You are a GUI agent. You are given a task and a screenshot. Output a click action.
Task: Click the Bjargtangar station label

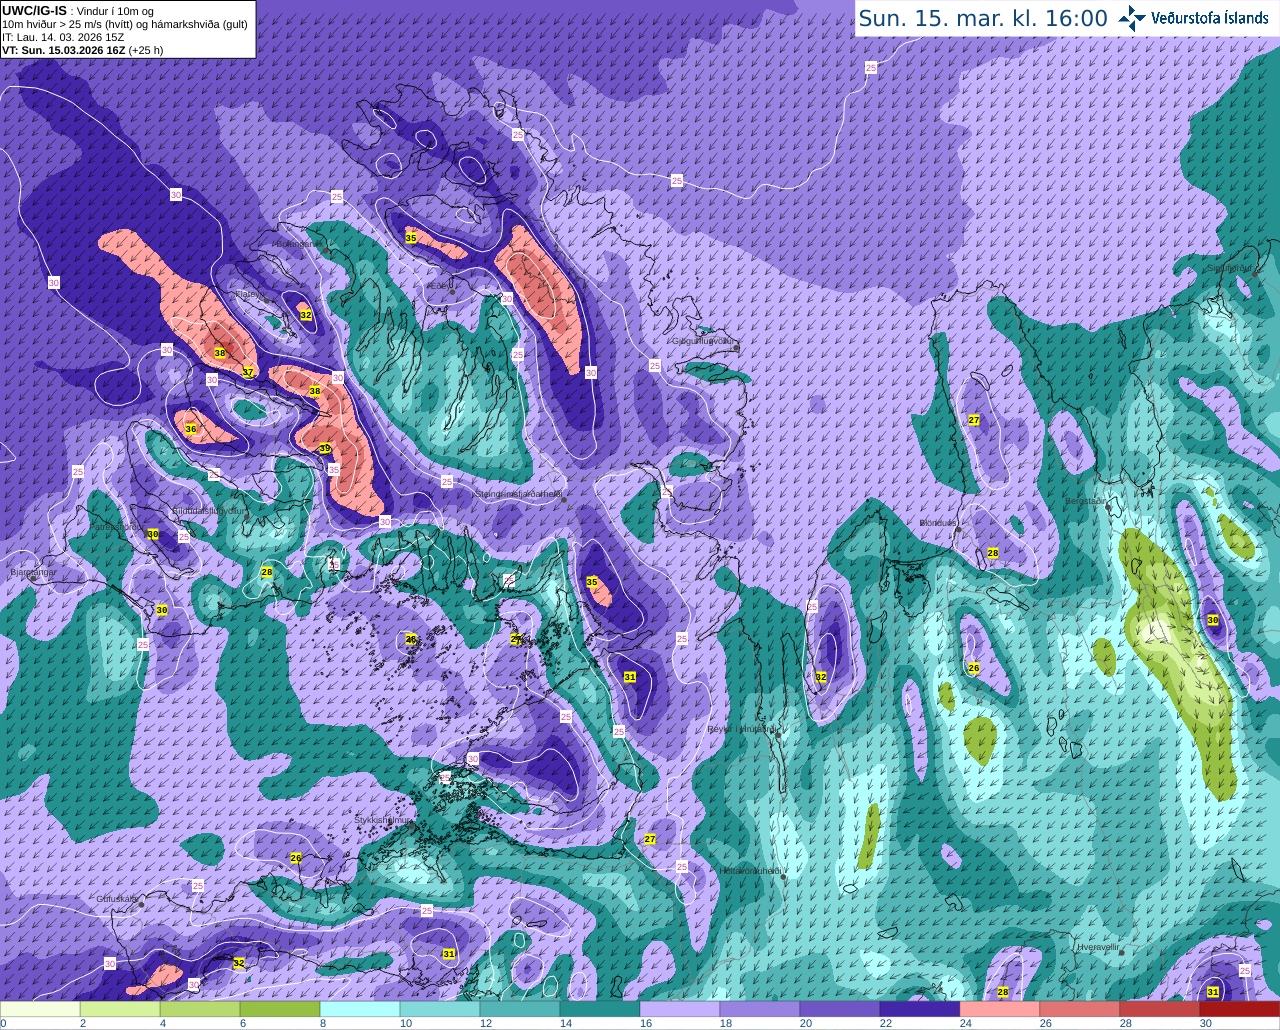(33, 573)
